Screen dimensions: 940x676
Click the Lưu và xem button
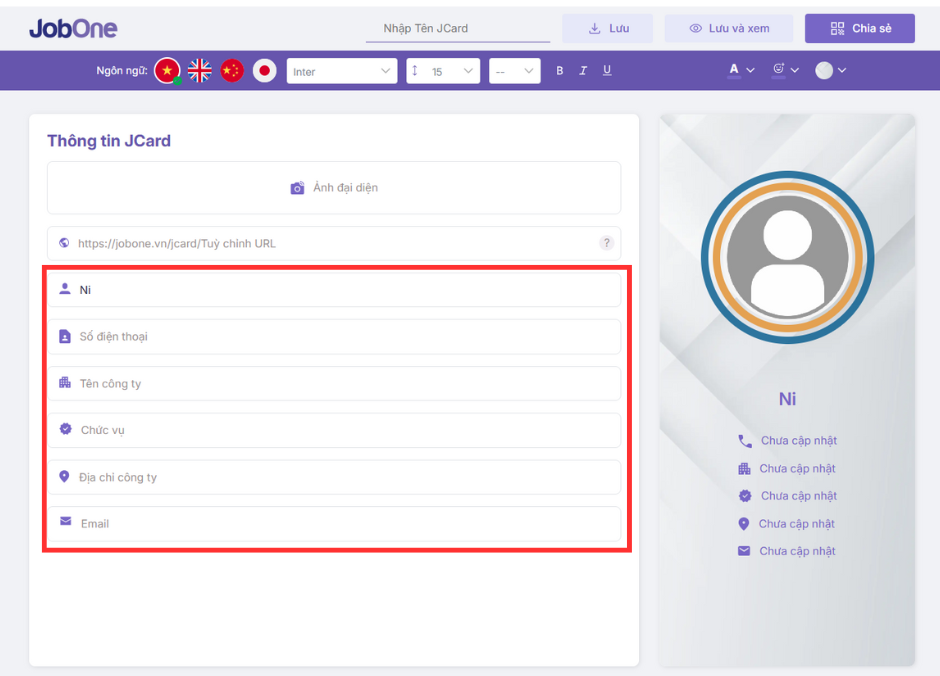(x=728, y=28)
